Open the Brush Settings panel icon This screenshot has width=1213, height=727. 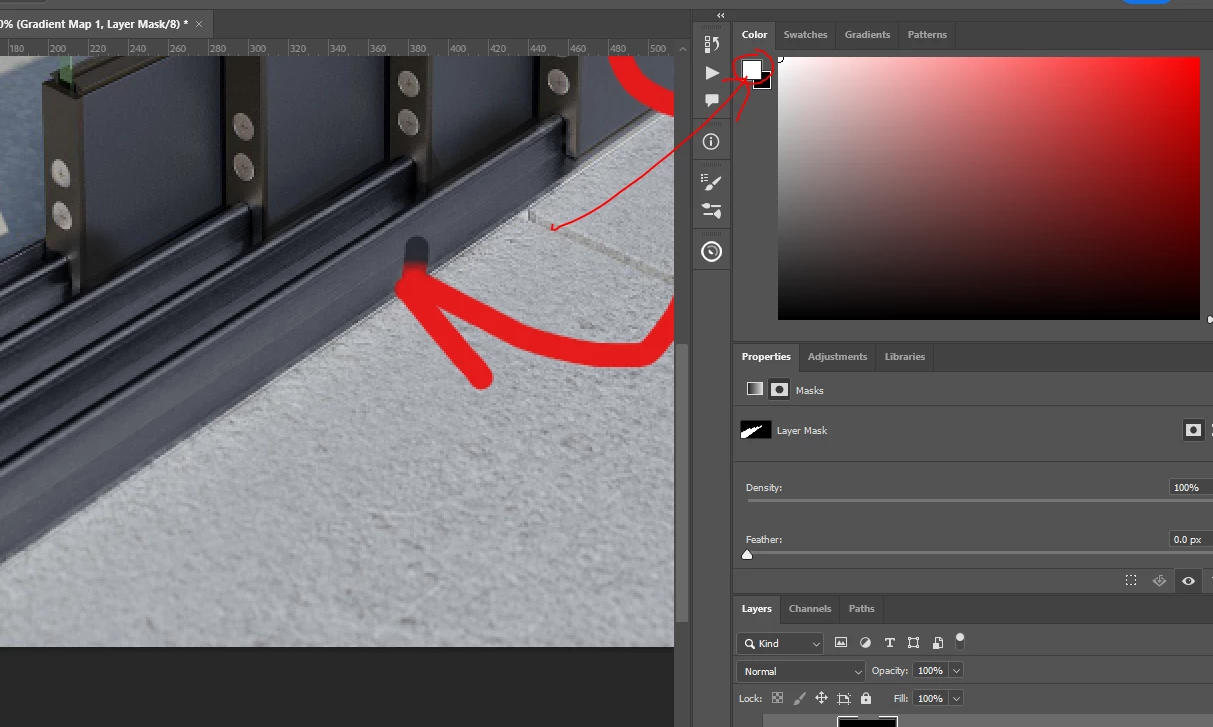click(x=712, y=210)
